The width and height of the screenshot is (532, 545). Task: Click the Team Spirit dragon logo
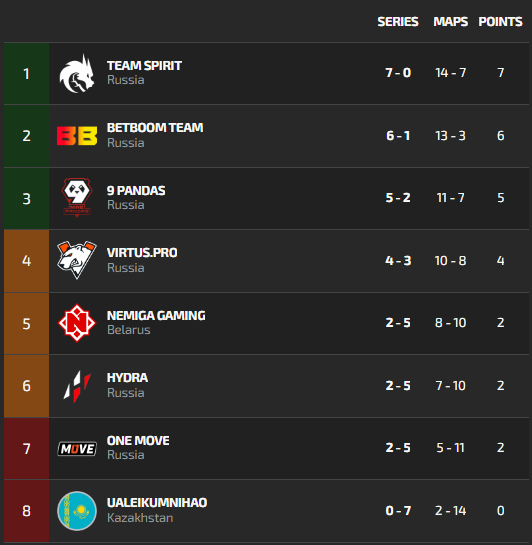click(77, 73)
